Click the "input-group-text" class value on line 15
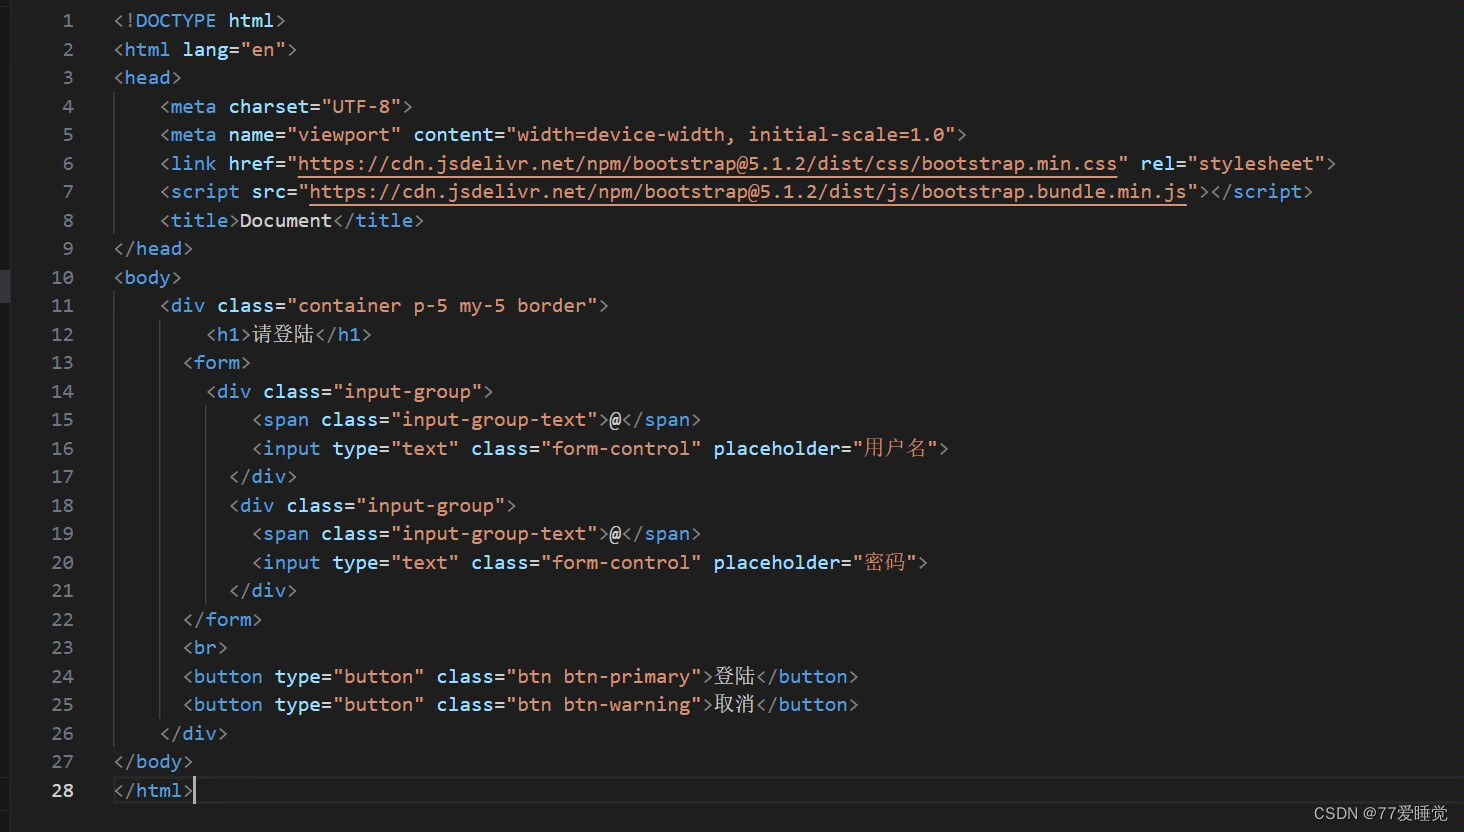 coord(494,419)
